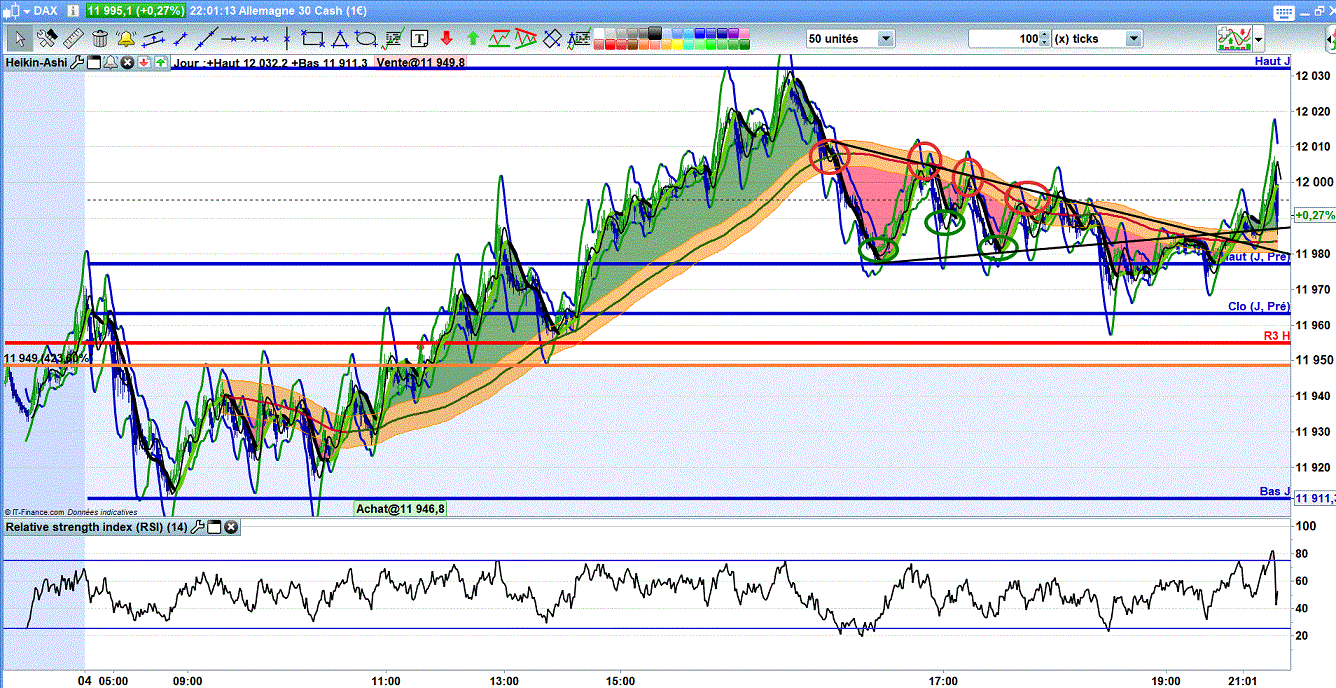The height and width of the screenshot is (688, 1336).
Task: Expand the 50 unités dropdown
Action: (885, 39)
